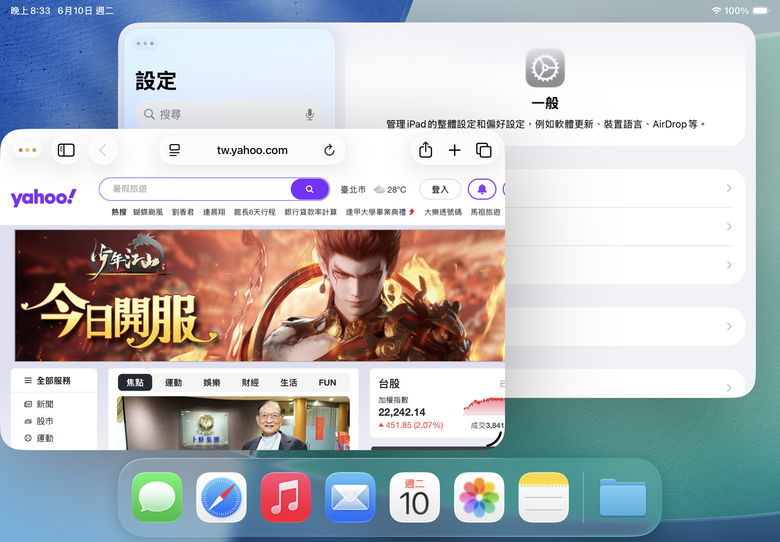The width and height of the screenshot is (780, 542).
Task: Expand the second Settings row chevron
Action: pyautogui.click(x=729, y=227)
